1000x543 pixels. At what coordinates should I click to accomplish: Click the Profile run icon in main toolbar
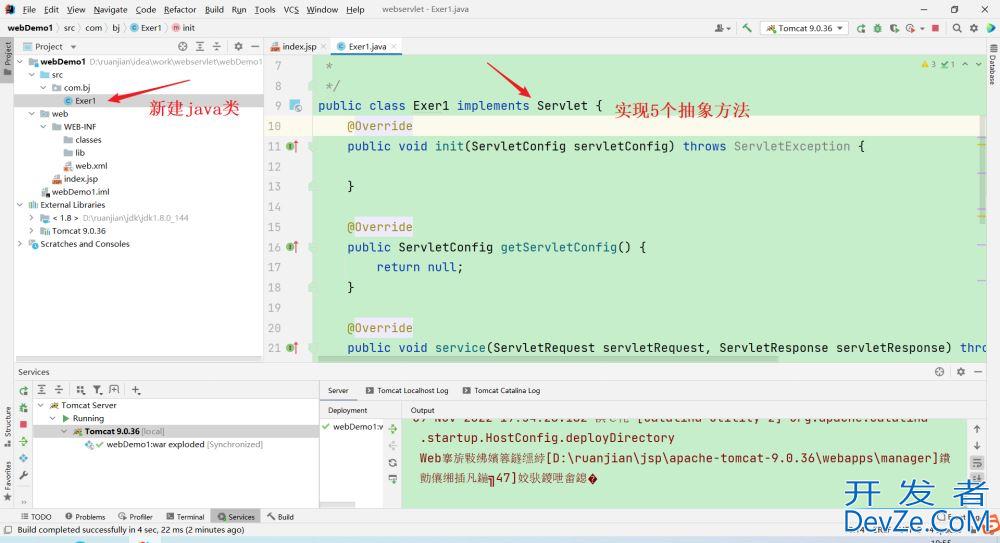click(911, 28)
